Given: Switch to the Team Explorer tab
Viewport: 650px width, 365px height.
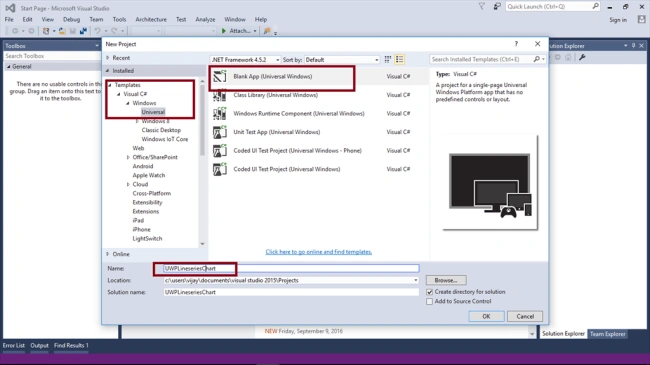Looking at the screenshot, I should point(607,334).
